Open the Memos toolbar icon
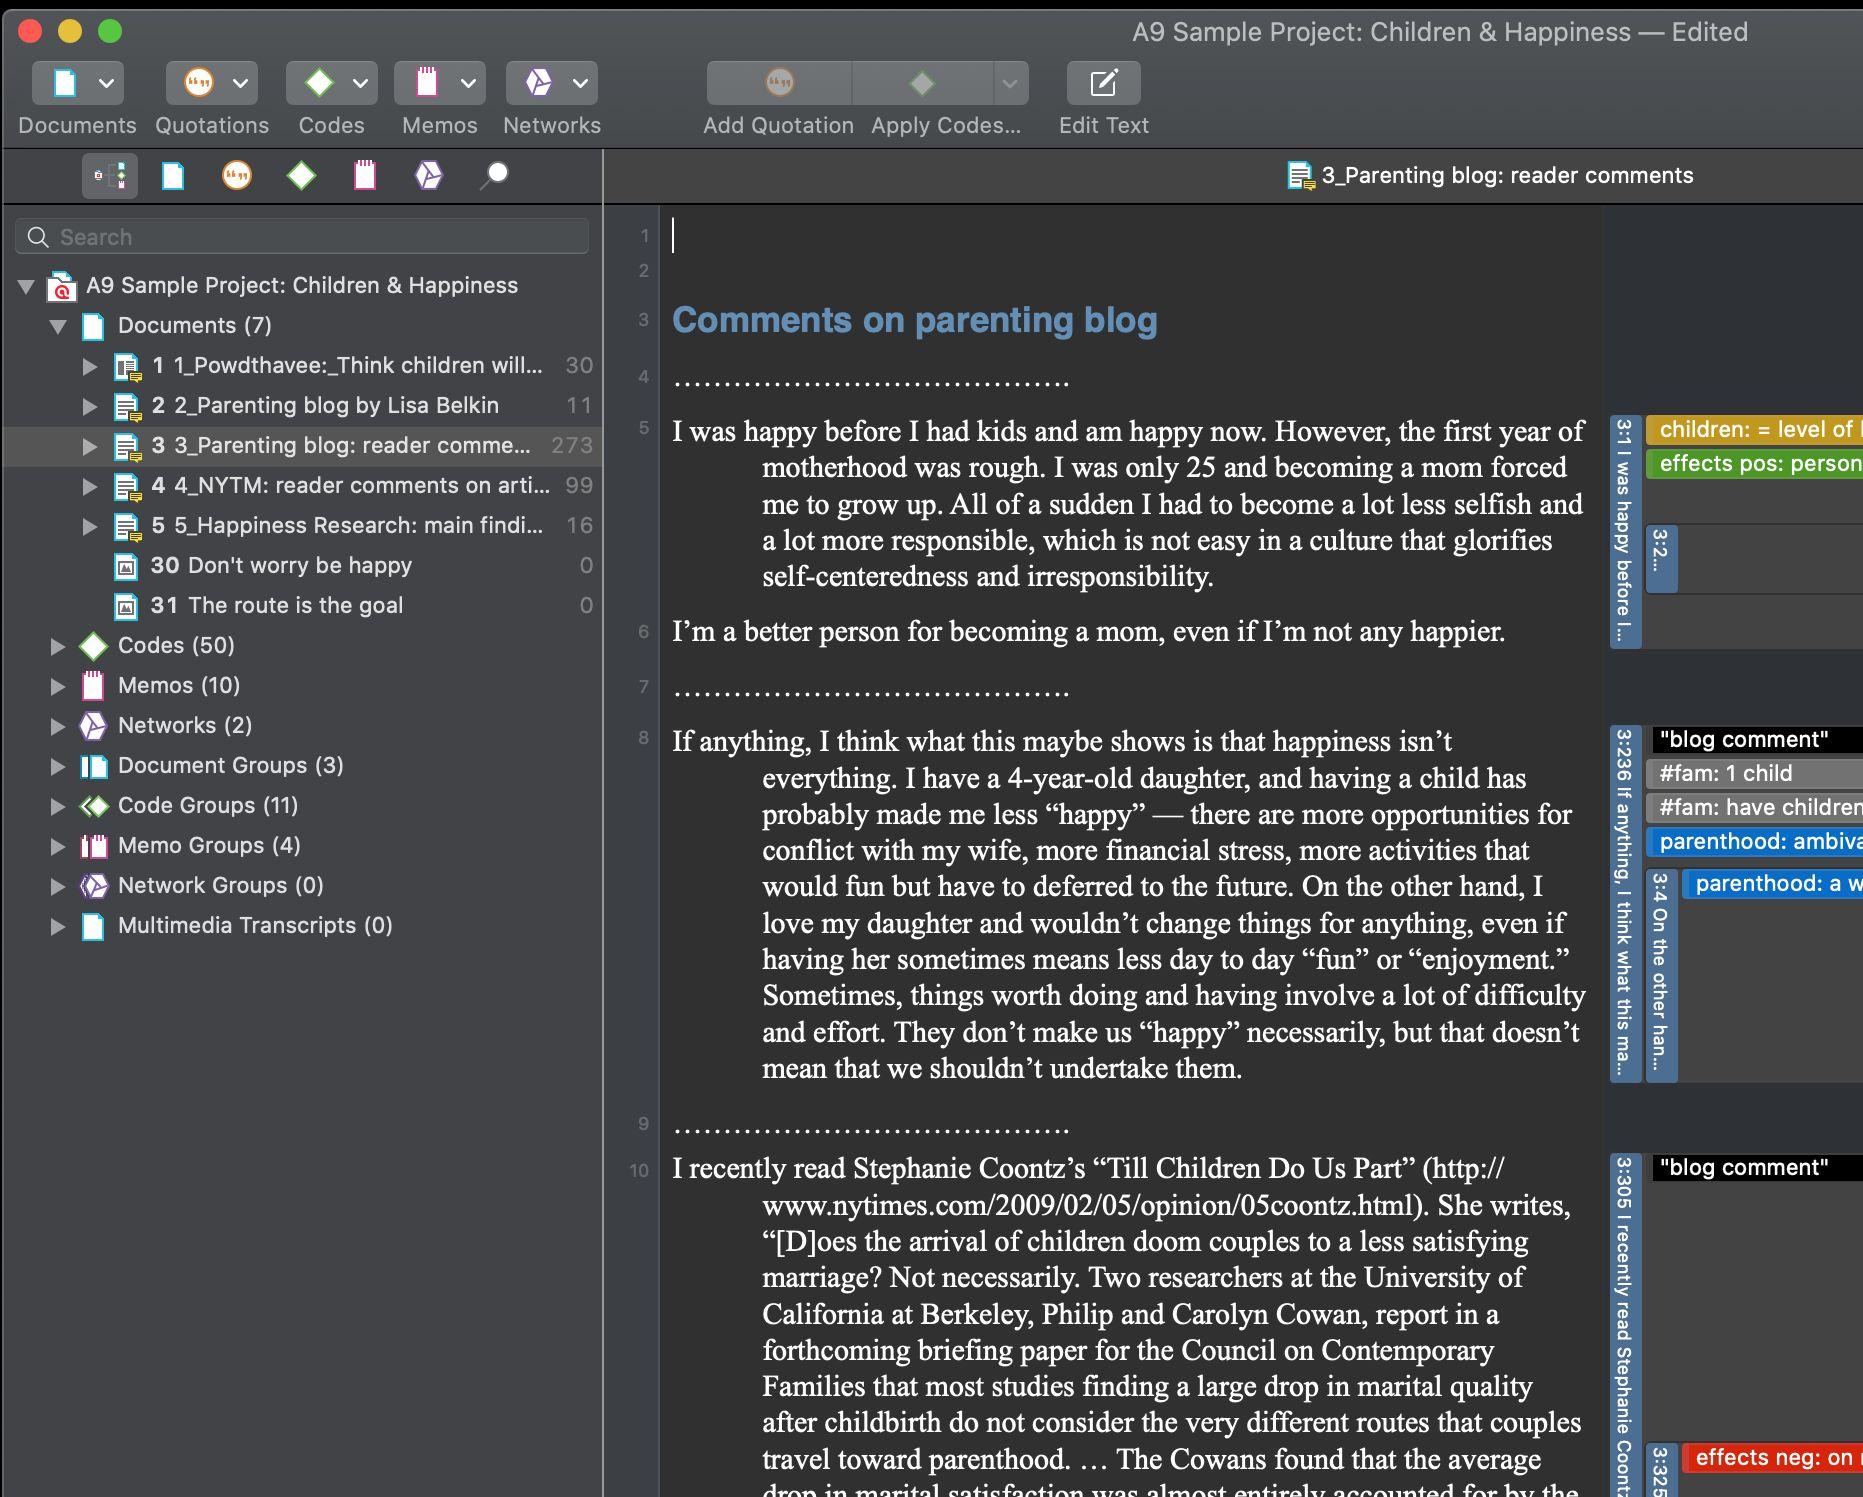Screen dimensions: 1863x1497 (427, 83)
